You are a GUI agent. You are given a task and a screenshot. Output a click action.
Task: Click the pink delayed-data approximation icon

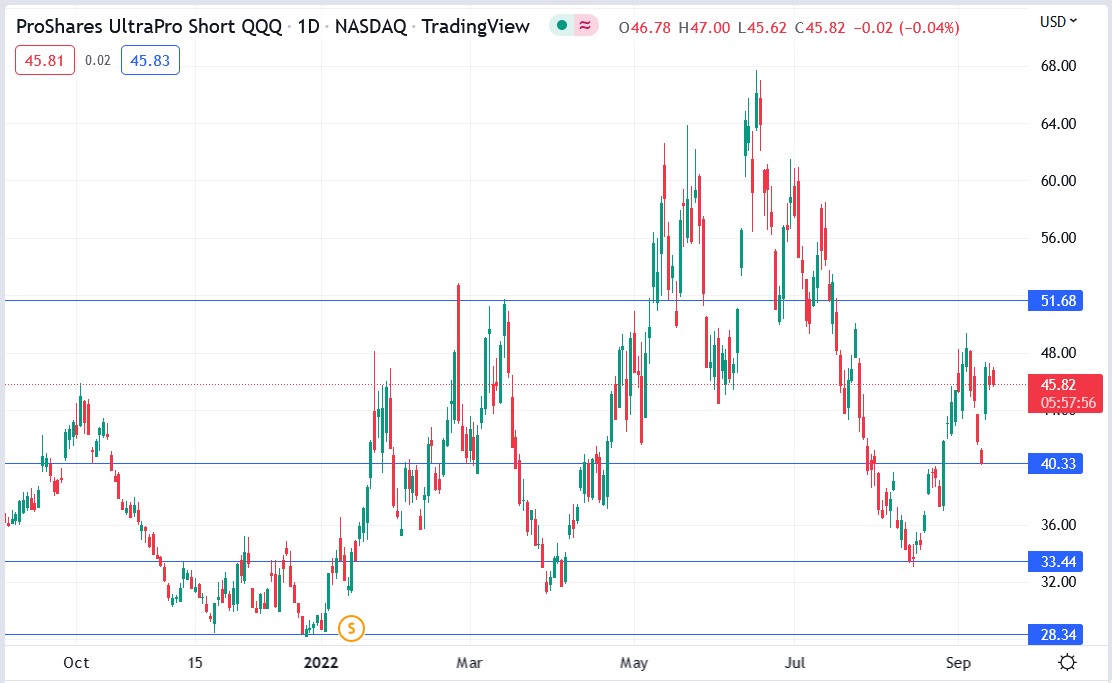(x=584, y=27)
